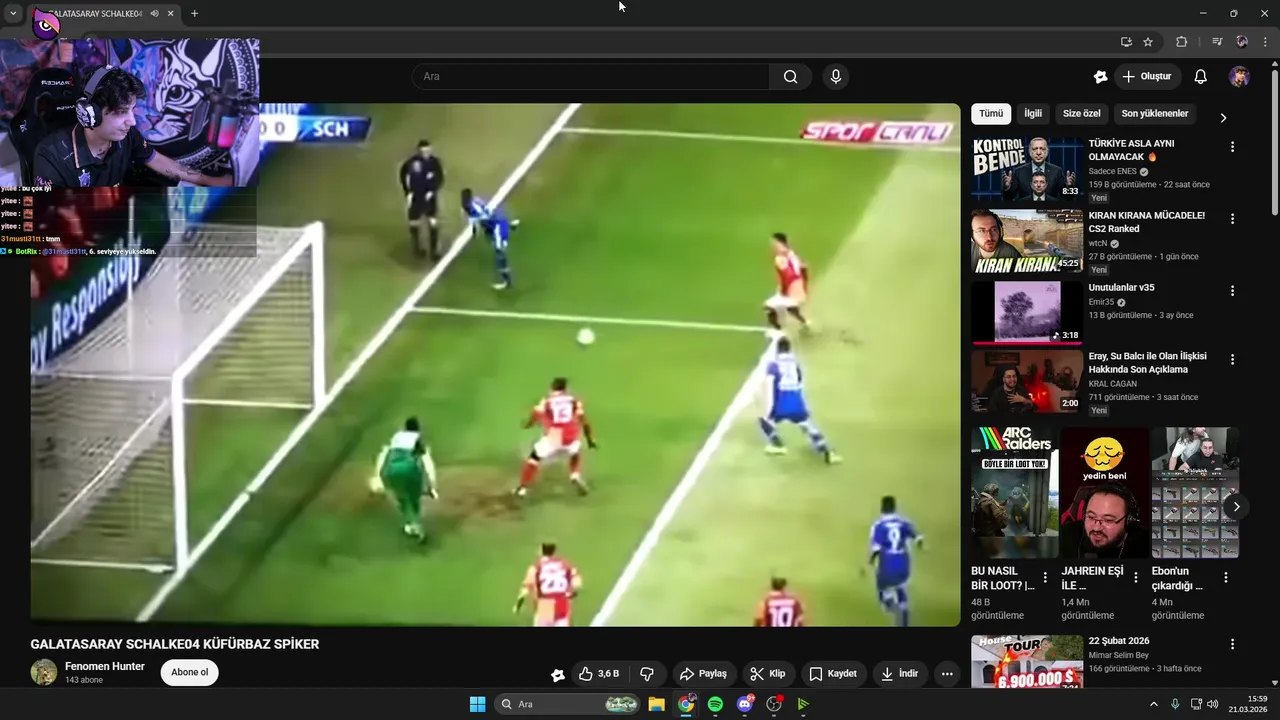The height and width of the screenshot is (720, 1280).
Task: Click the football match video player
Action: click(495, 365)
